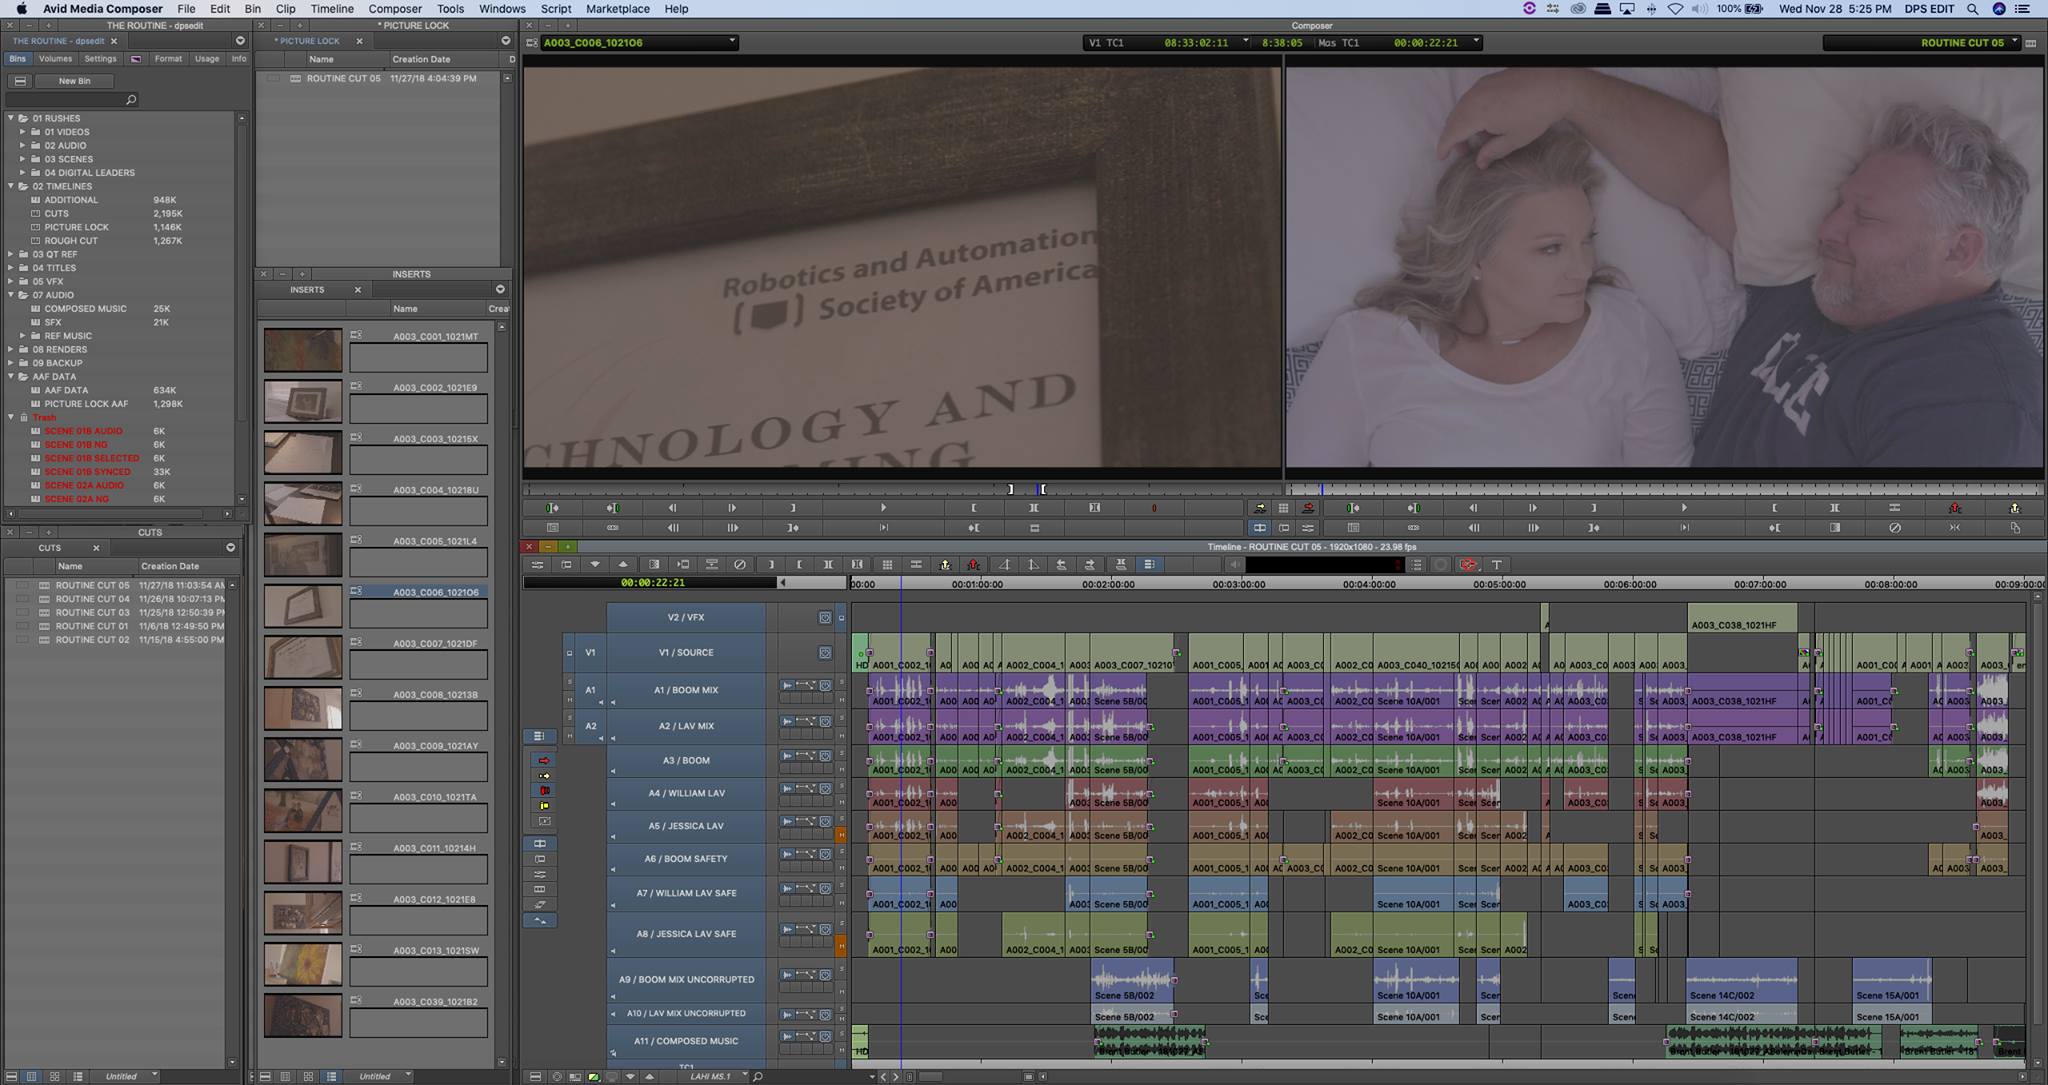Open the source clip name dropdown menu
The height and width of the screenshot is (1085, 2048).
[x=732, y=42]
